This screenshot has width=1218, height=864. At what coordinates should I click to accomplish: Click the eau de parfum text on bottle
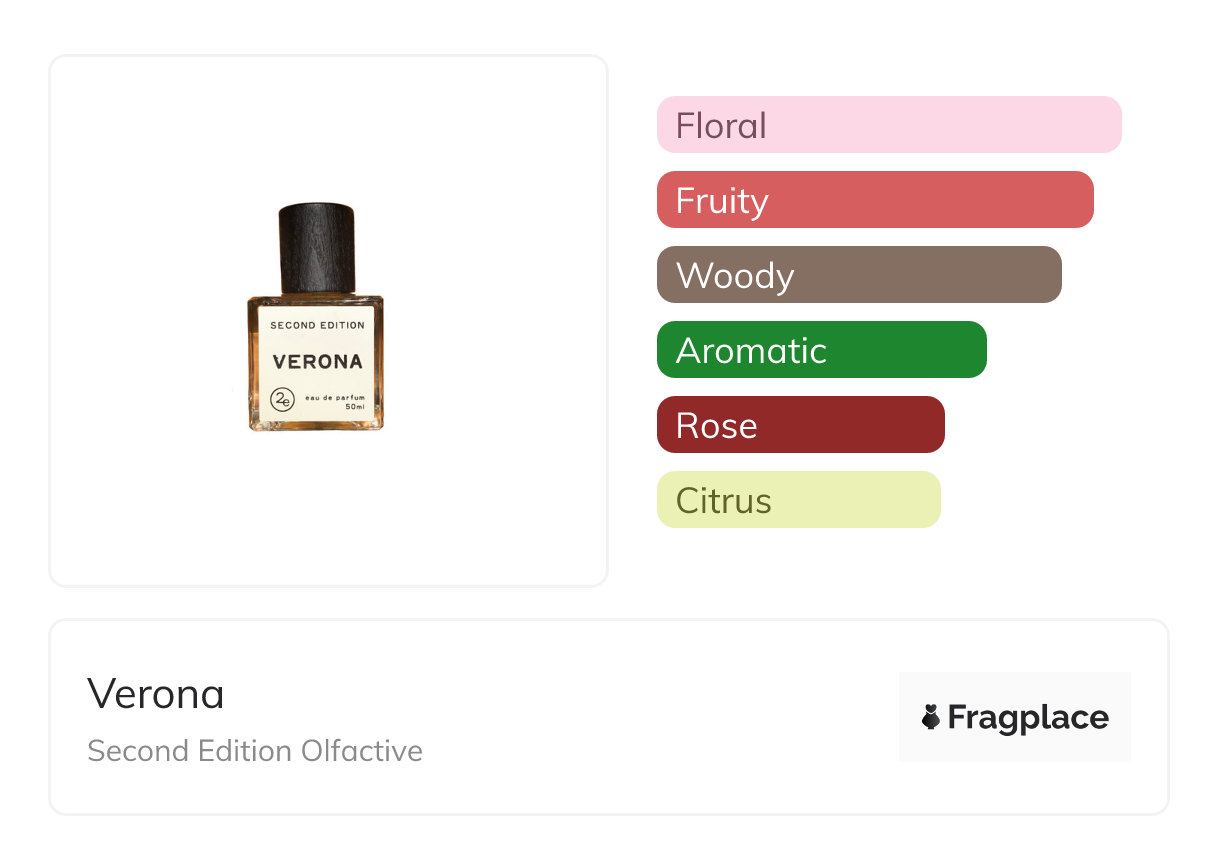pyautogui.click(x=335, y=398)
